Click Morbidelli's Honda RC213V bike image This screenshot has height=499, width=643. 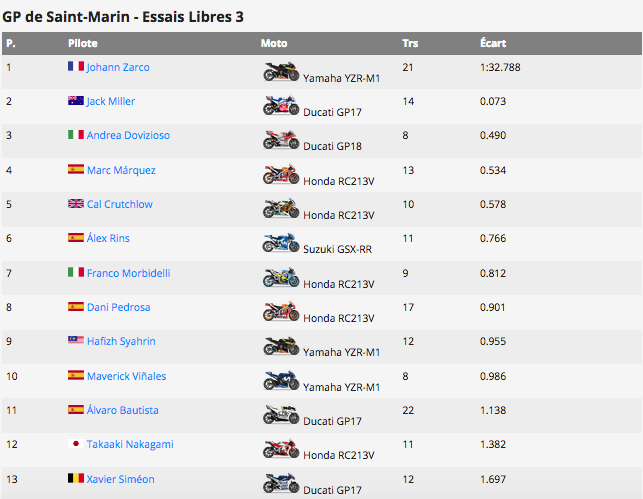coord(281,278)
